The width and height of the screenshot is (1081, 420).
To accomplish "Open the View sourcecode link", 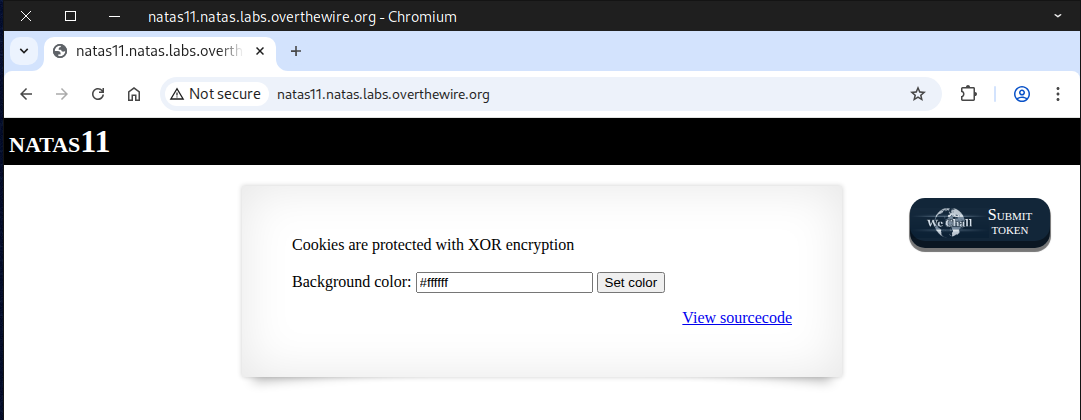I will pos(737,318).
